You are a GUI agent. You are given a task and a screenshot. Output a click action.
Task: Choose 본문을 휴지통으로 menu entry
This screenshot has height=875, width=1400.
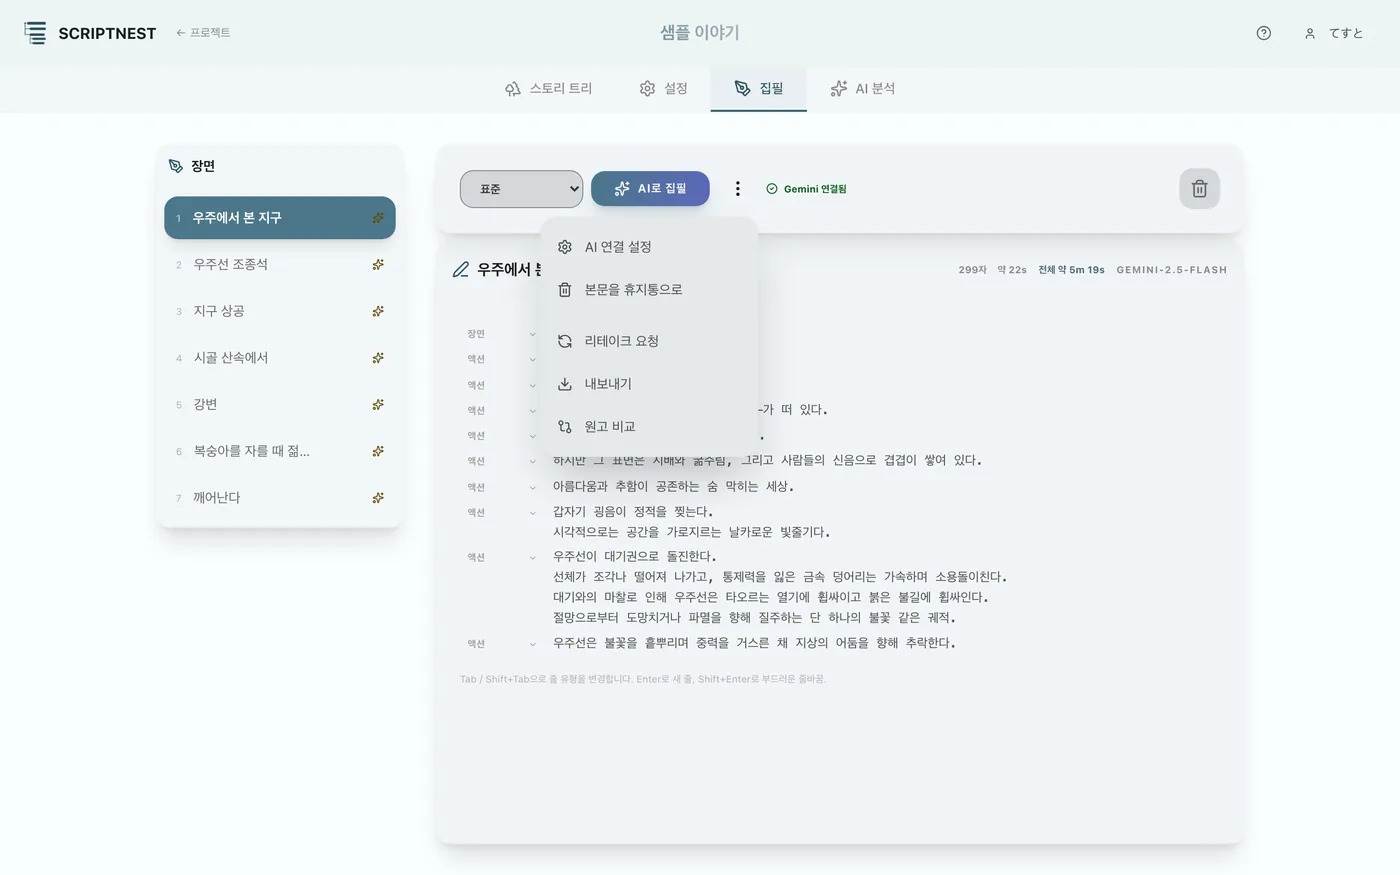649,290
